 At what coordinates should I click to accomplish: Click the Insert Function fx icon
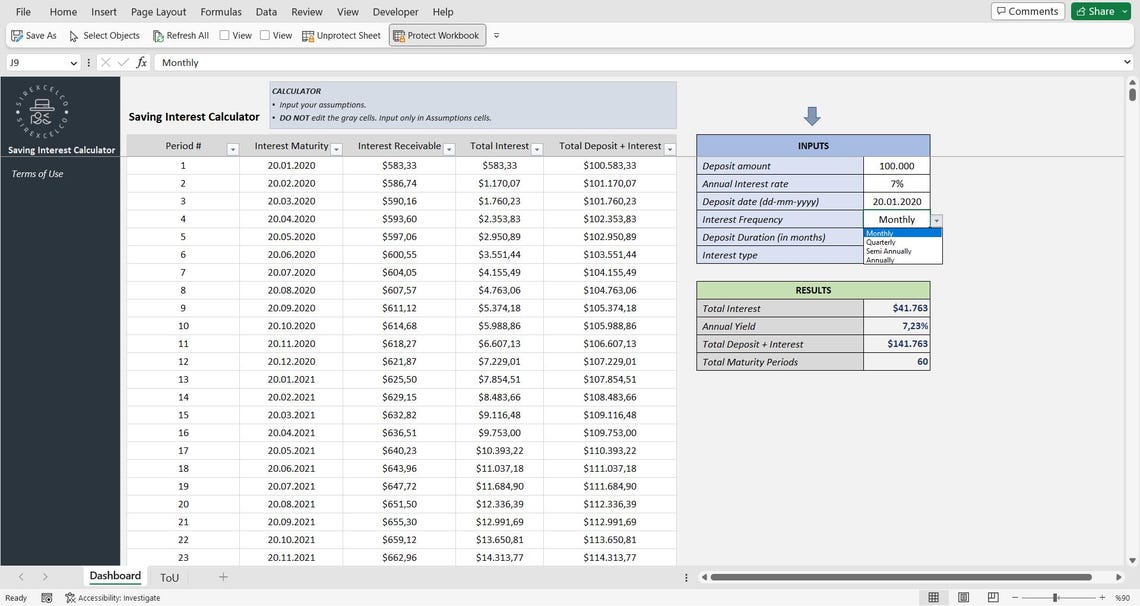[141, 62]
